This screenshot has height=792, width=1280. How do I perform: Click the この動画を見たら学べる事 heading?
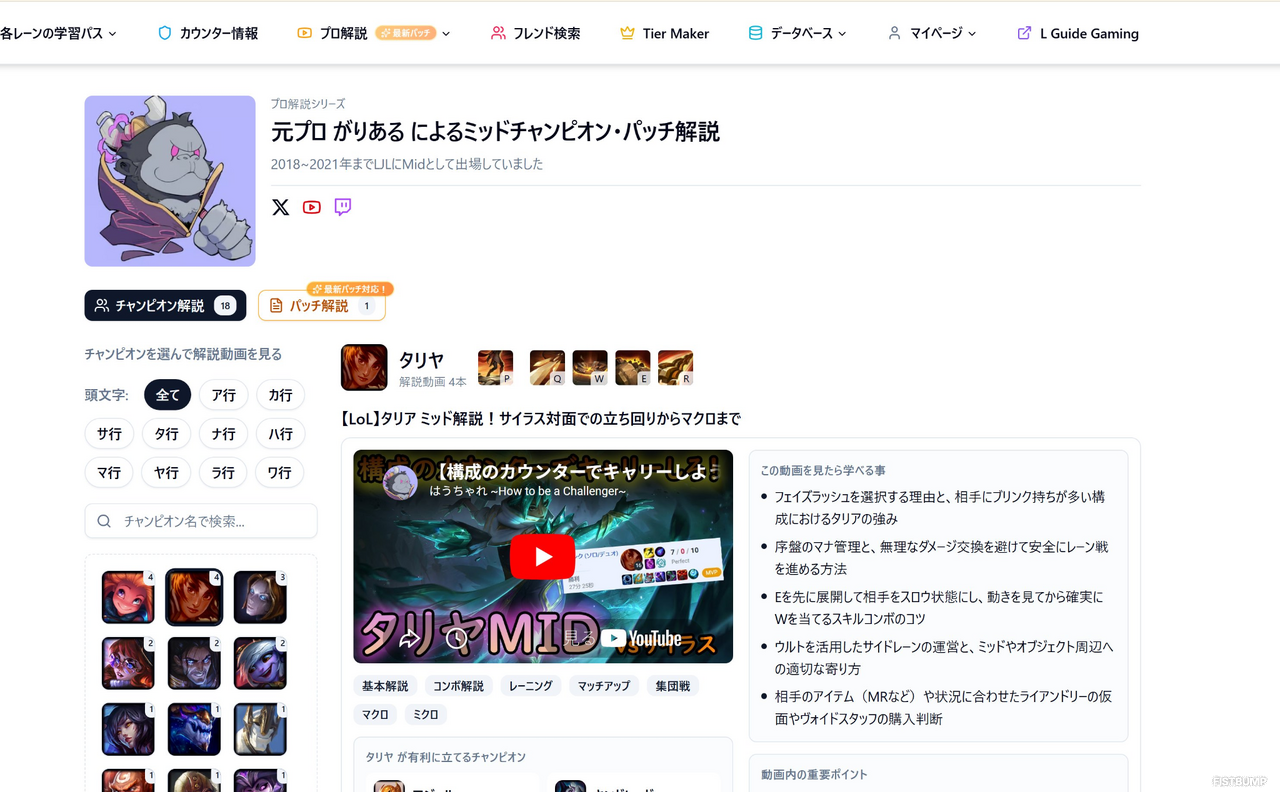(823, 470)
